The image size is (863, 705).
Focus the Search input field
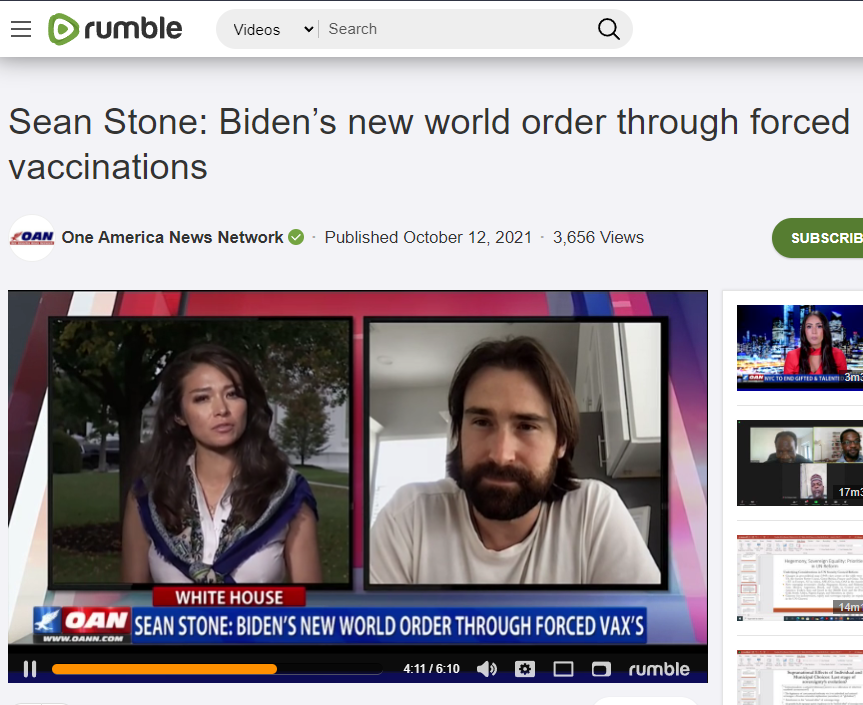click(x=457, y=29)
